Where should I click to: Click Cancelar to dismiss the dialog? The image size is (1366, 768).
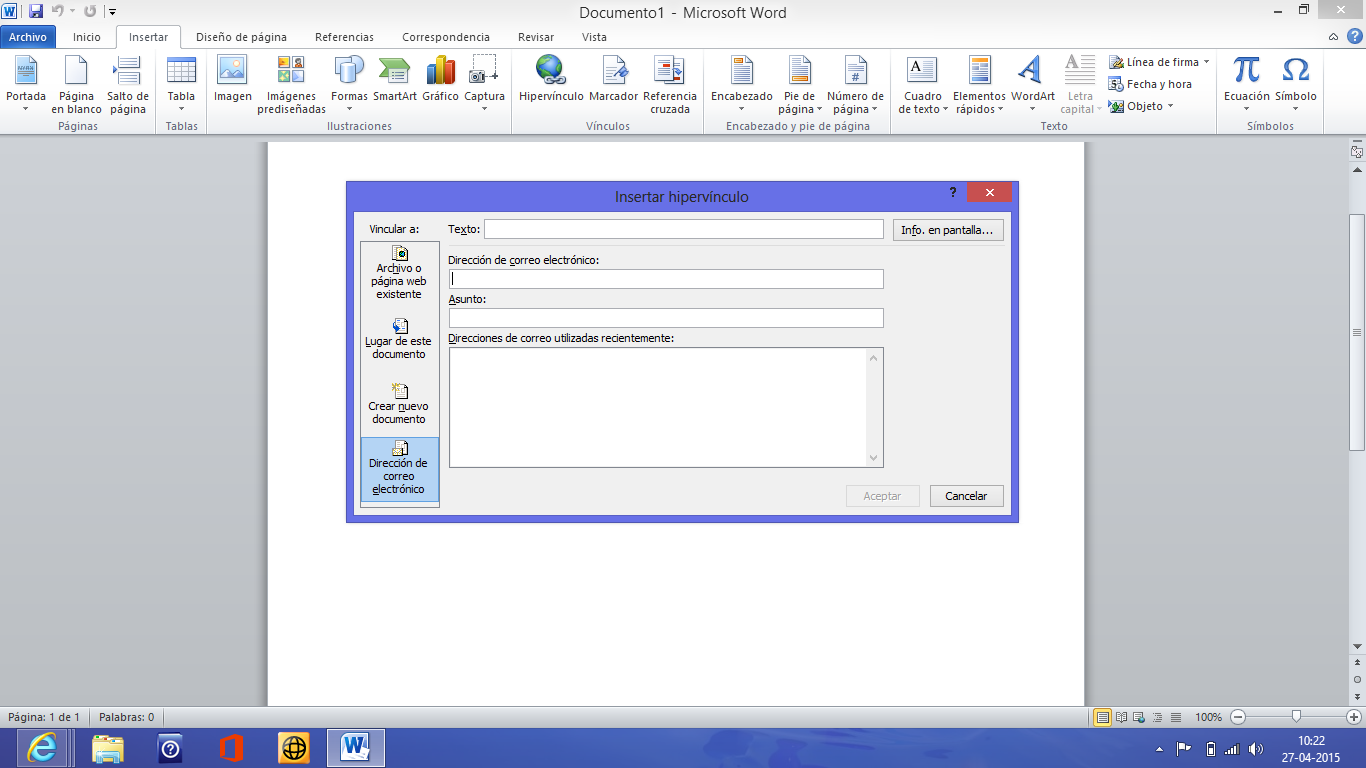[x=966, y=496]
